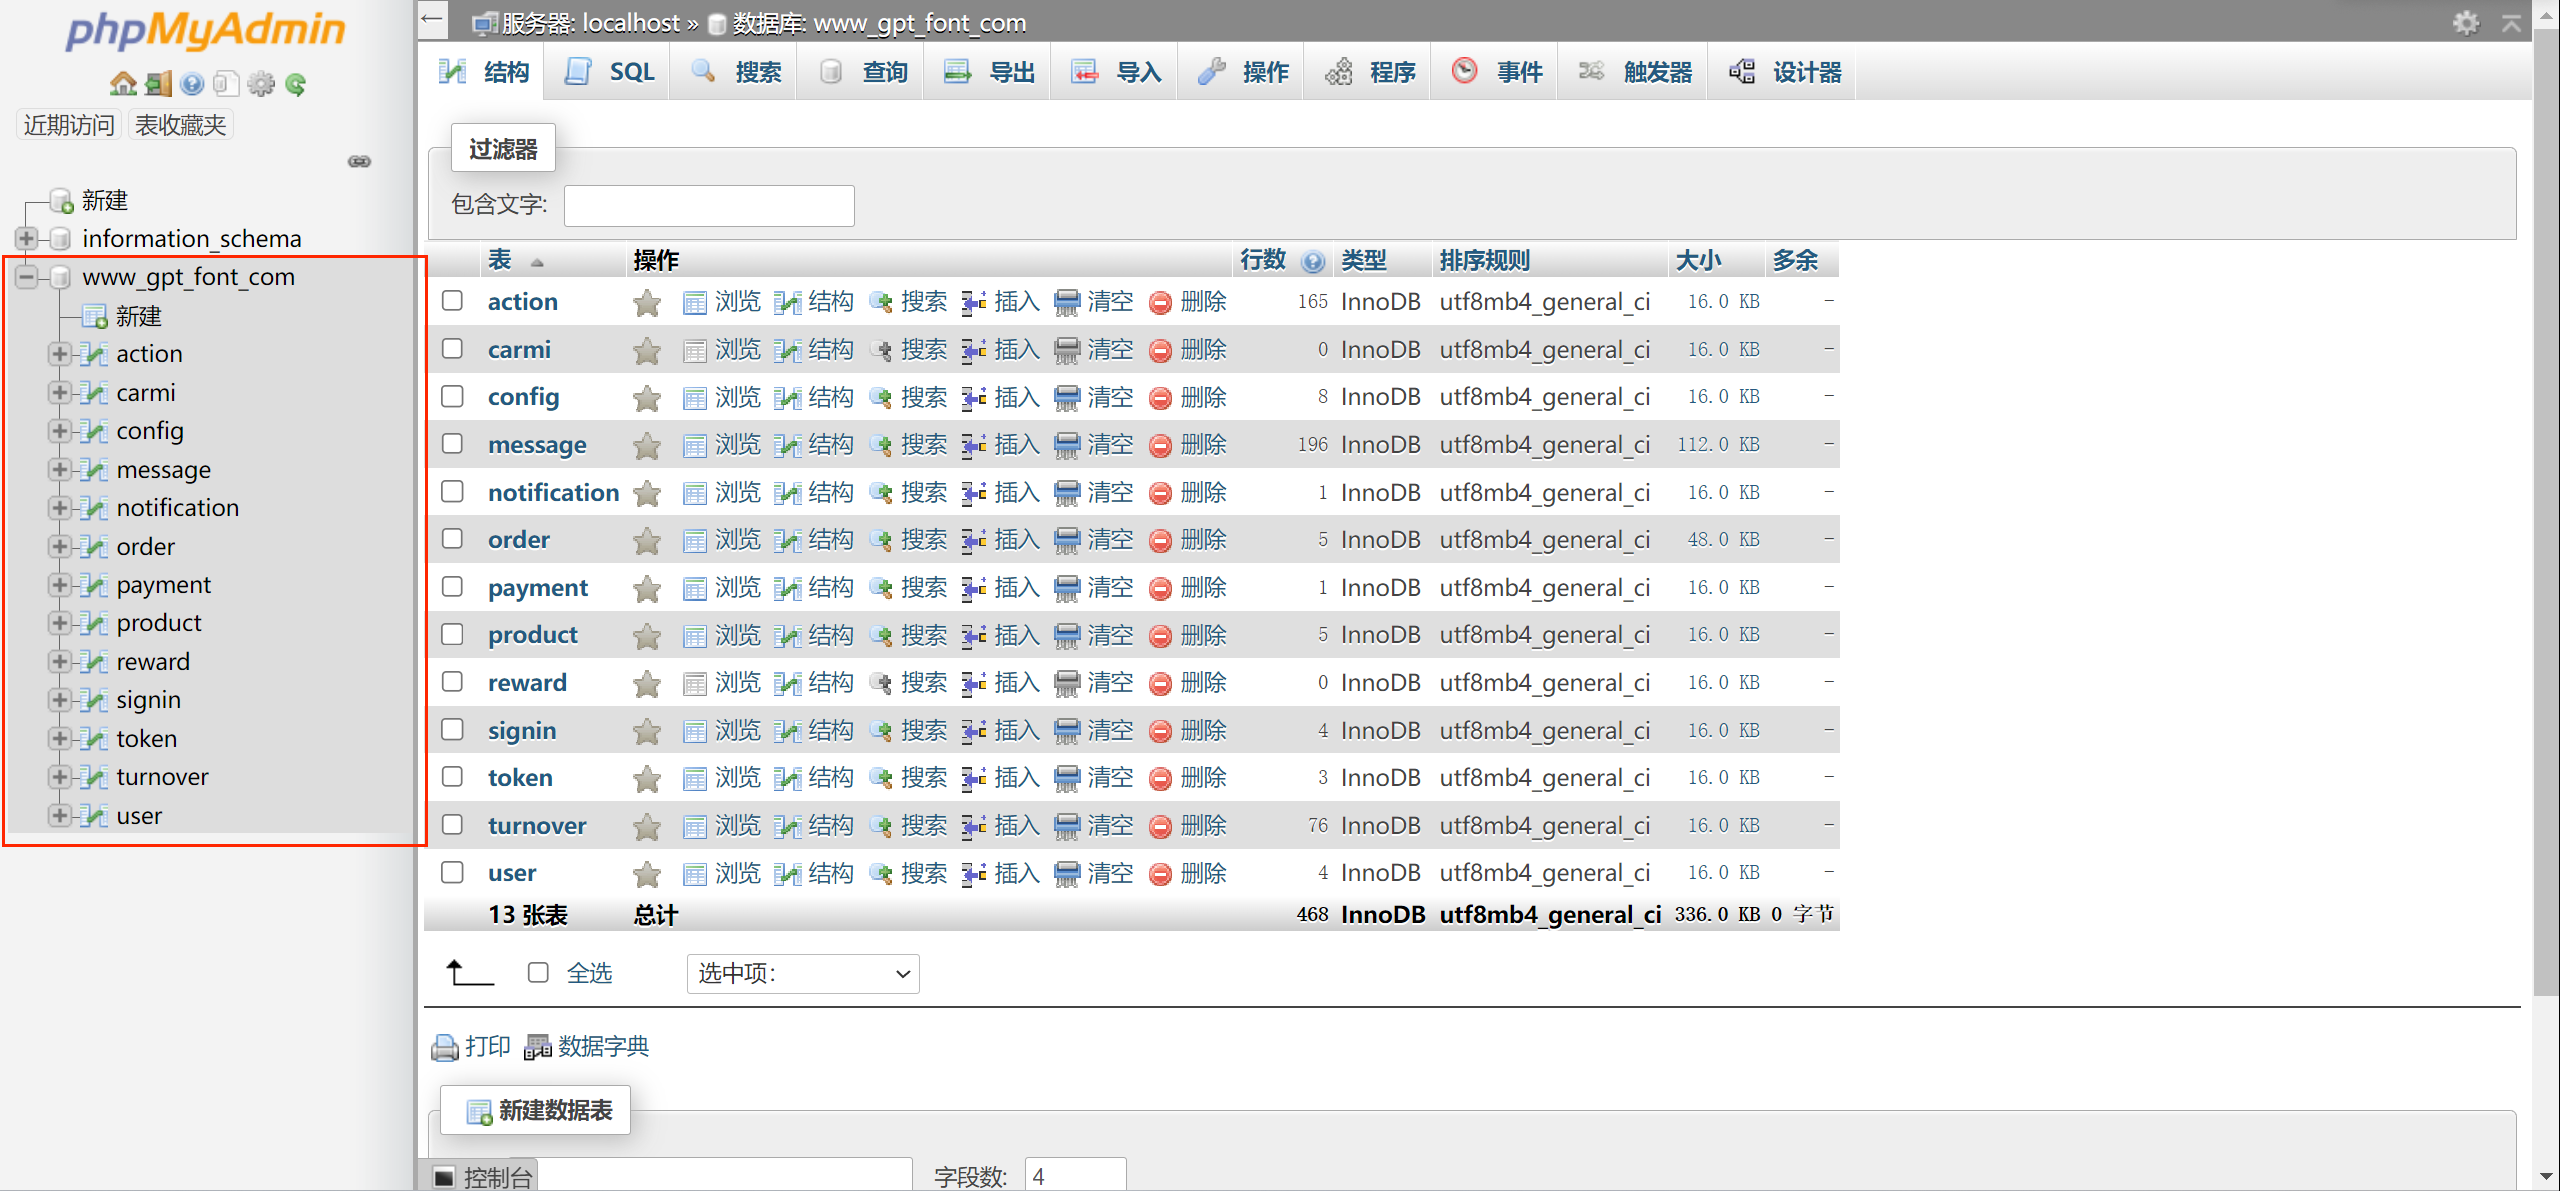Expand the payment table tree node
The height and width of the screenshot is (1191, 2560).
59,585
